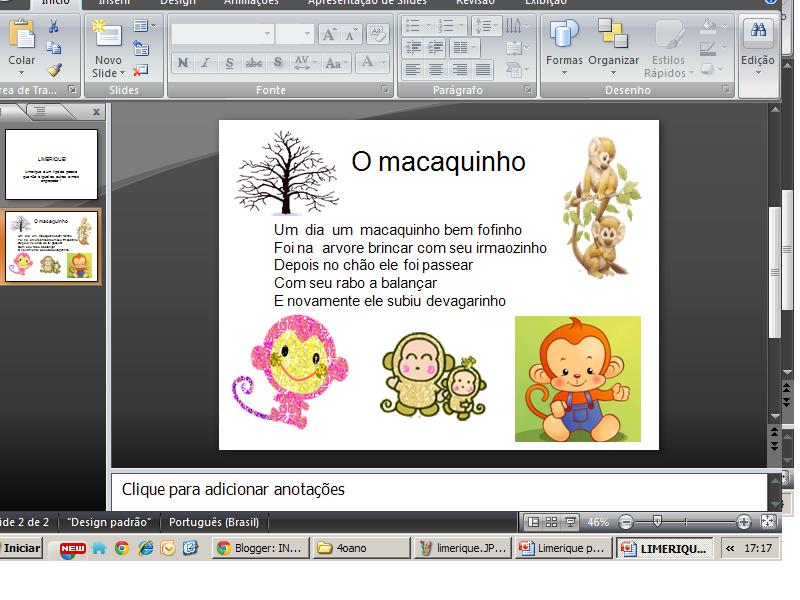Click the 46% zoom level
Image resolution: width=800 pixels, height=600 pixels.
pos(597,522)
